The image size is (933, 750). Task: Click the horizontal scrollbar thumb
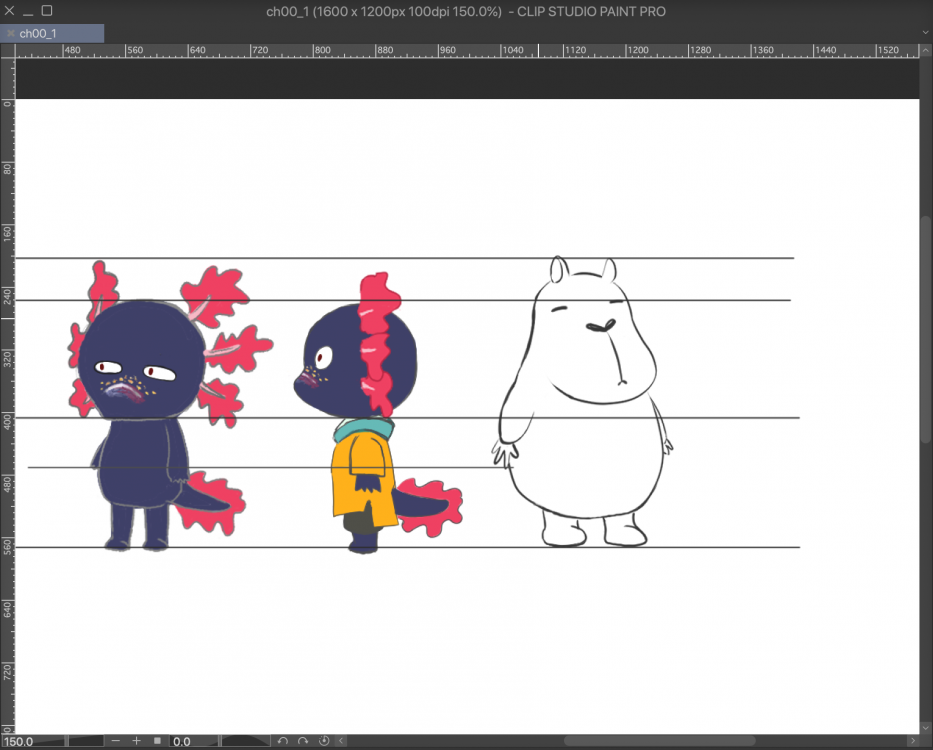click(x=659, y=740)
